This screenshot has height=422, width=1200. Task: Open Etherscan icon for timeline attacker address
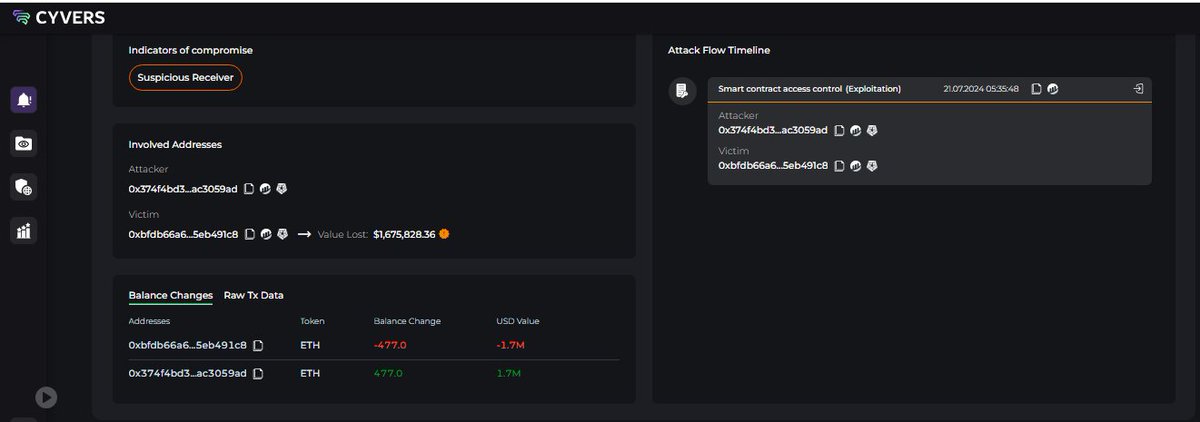point(856,130)
